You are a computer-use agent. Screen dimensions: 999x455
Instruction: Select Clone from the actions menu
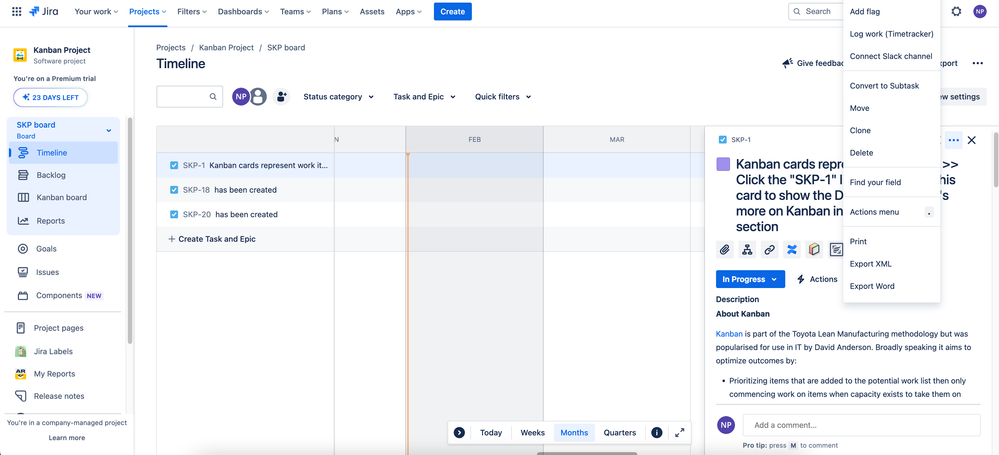click(860, 131)
